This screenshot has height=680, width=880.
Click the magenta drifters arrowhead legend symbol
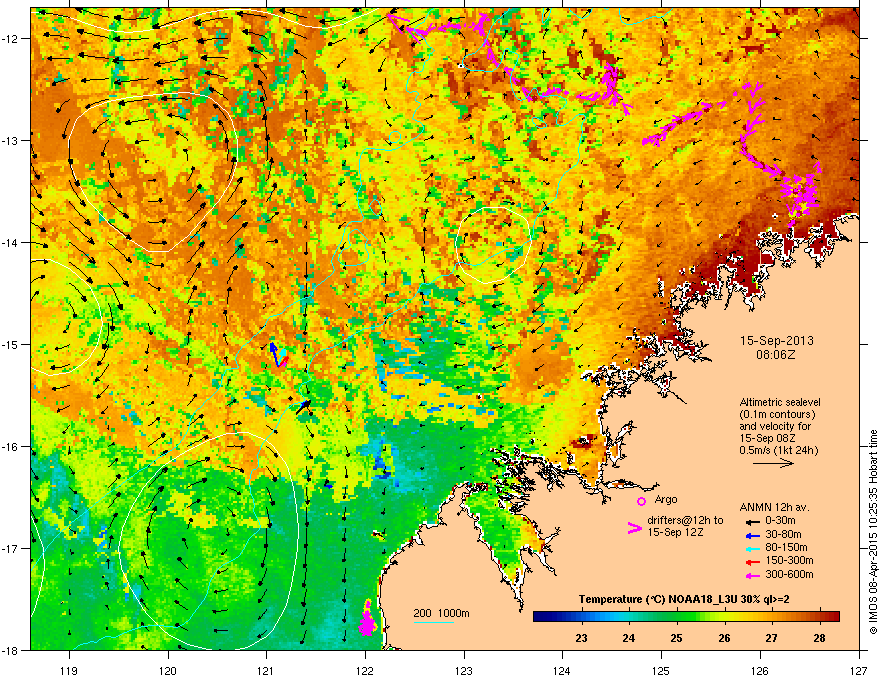click(x=634, y=528)
